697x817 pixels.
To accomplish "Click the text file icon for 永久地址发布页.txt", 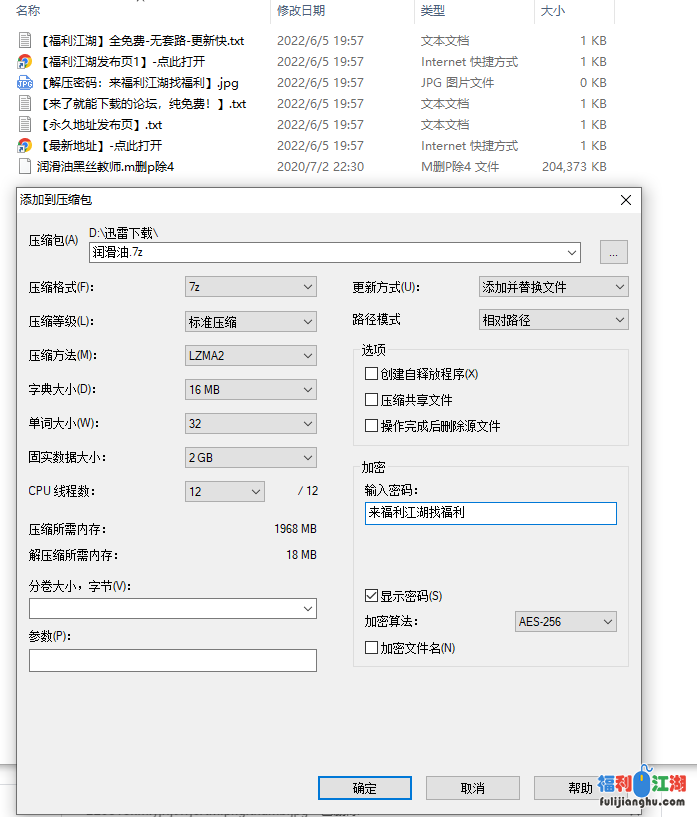I will click(26, 125).
